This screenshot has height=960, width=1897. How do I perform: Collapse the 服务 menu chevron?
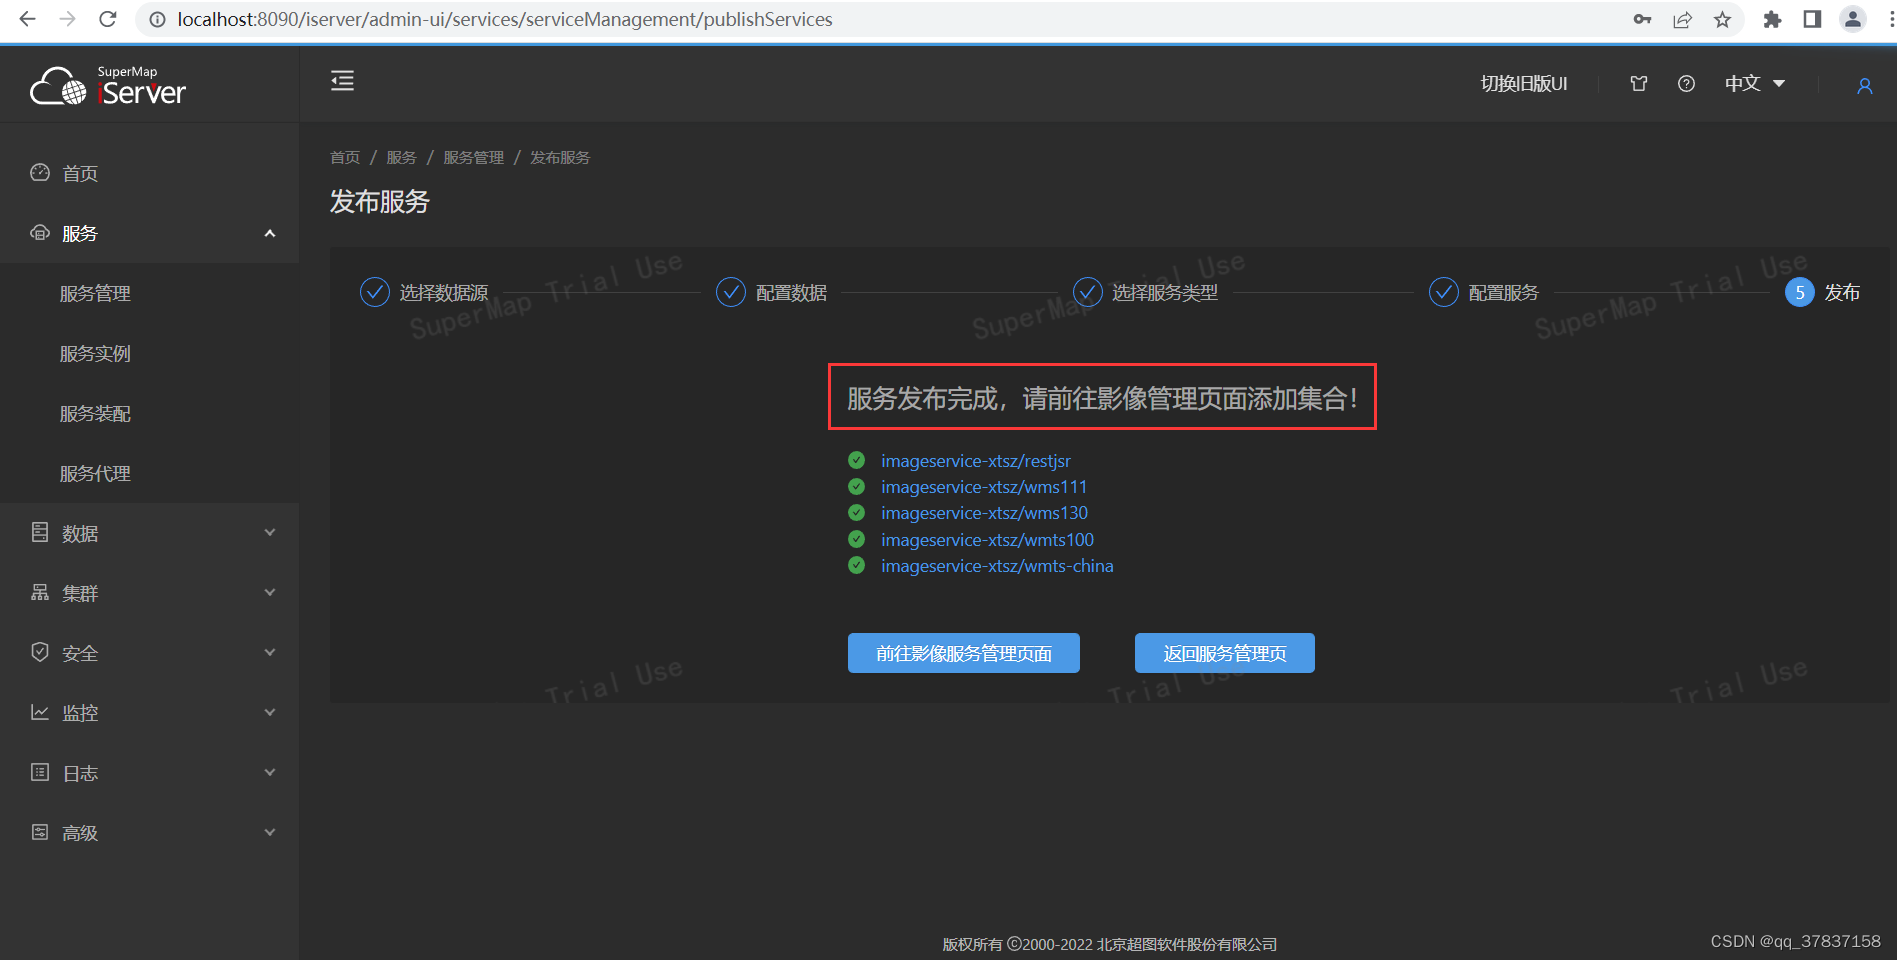click(269, 233)
